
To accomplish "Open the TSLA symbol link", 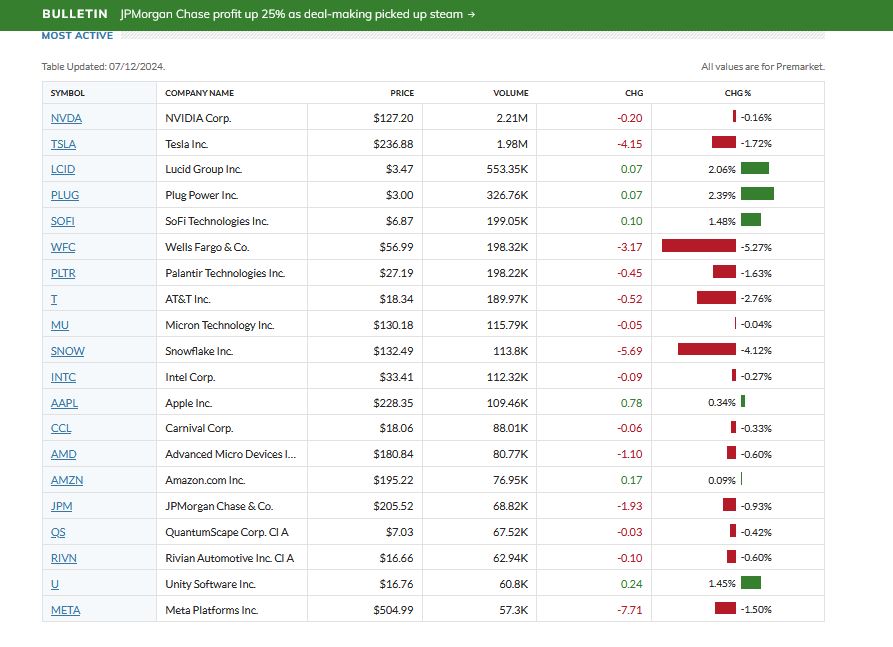I will coord(63,144).
